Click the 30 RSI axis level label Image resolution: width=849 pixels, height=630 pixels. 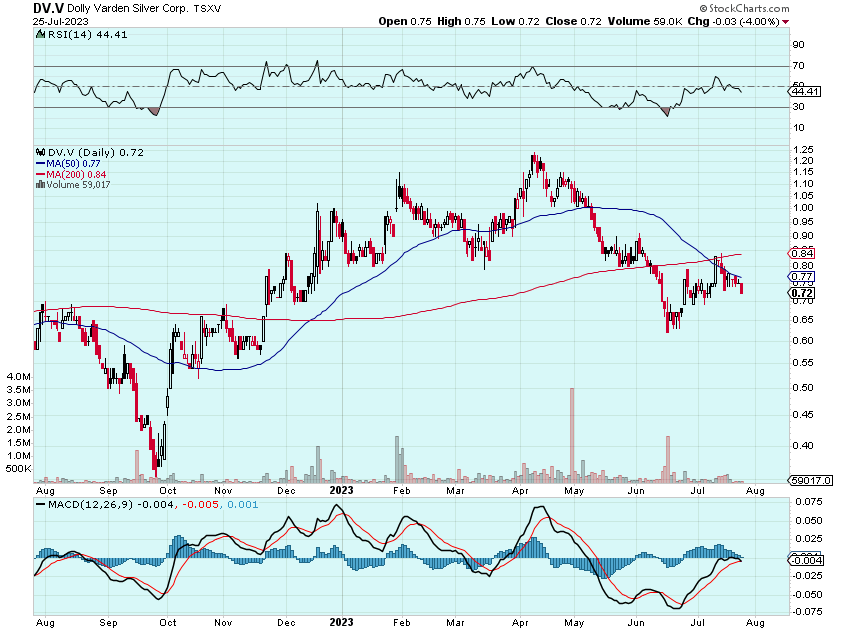pos(799,107)
